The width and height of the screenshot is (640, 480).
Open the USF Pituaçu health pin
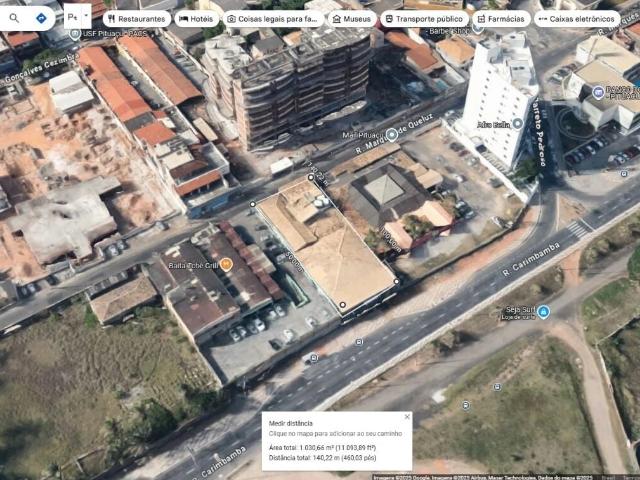click(x=75, y=34)
